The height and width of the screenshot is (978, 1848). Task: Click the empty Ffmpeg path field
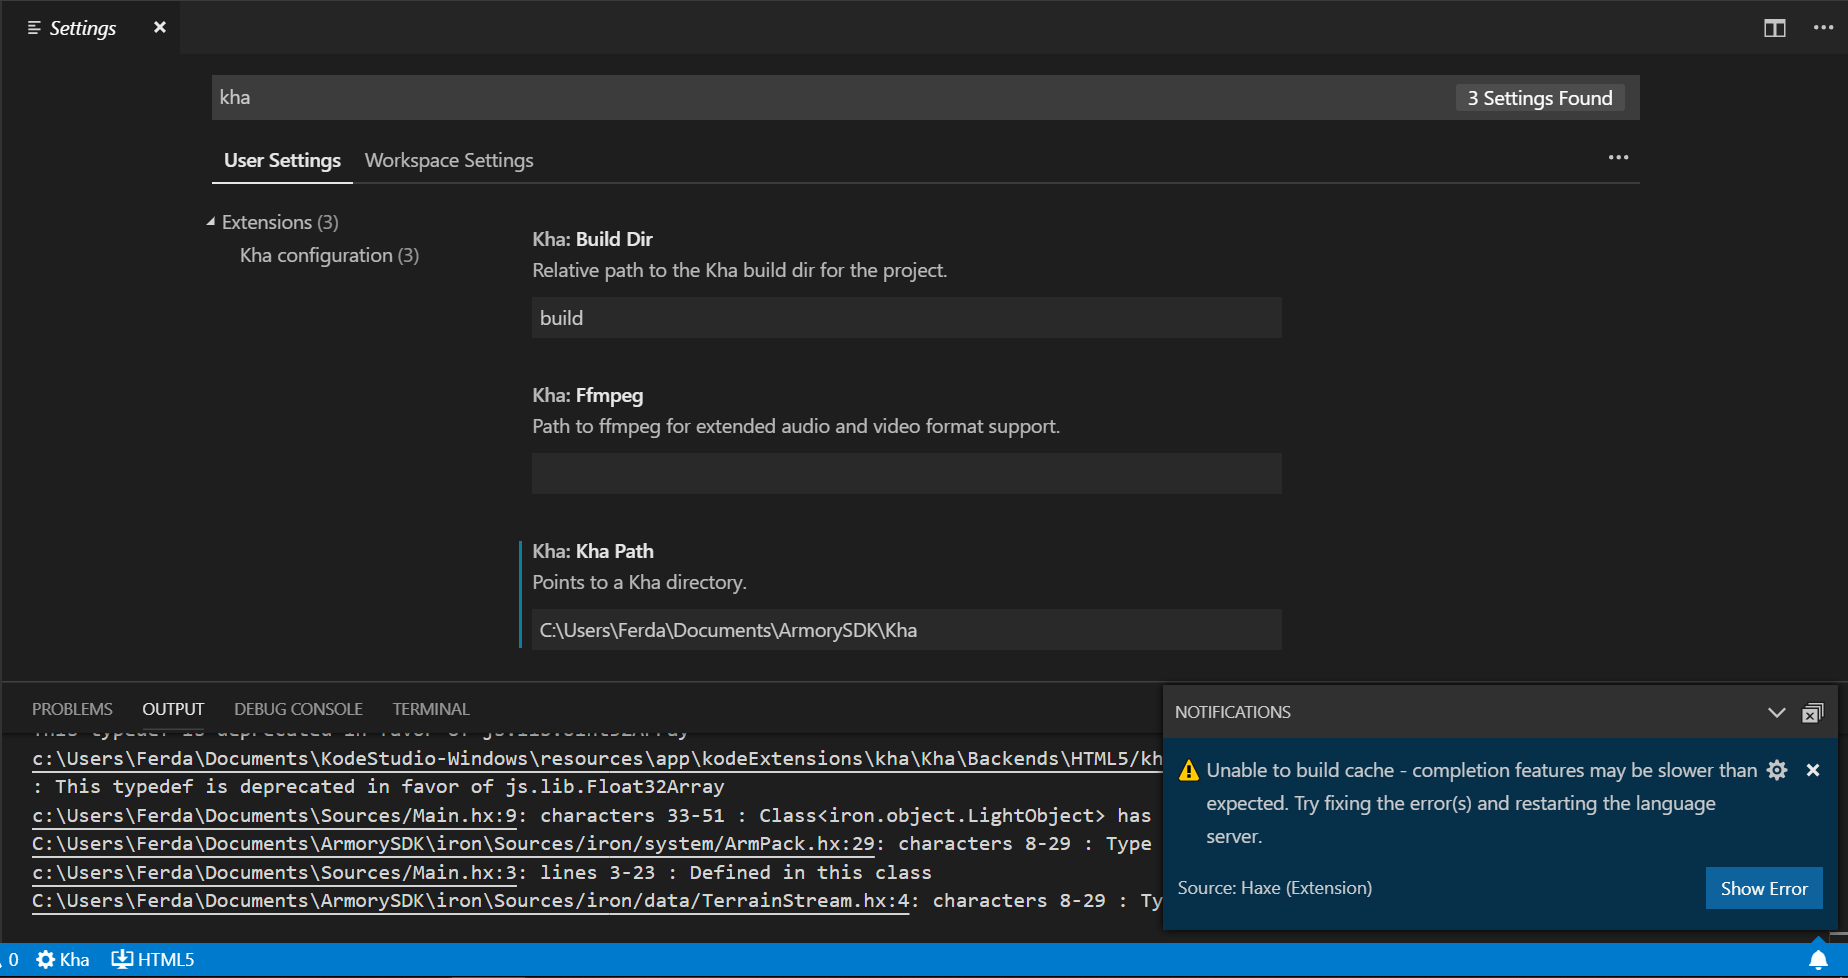(x=907, y=473)
